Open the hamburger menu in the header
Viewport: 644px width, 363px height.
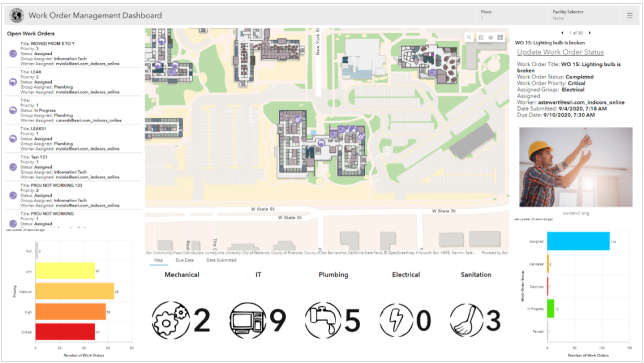(629, 16)
